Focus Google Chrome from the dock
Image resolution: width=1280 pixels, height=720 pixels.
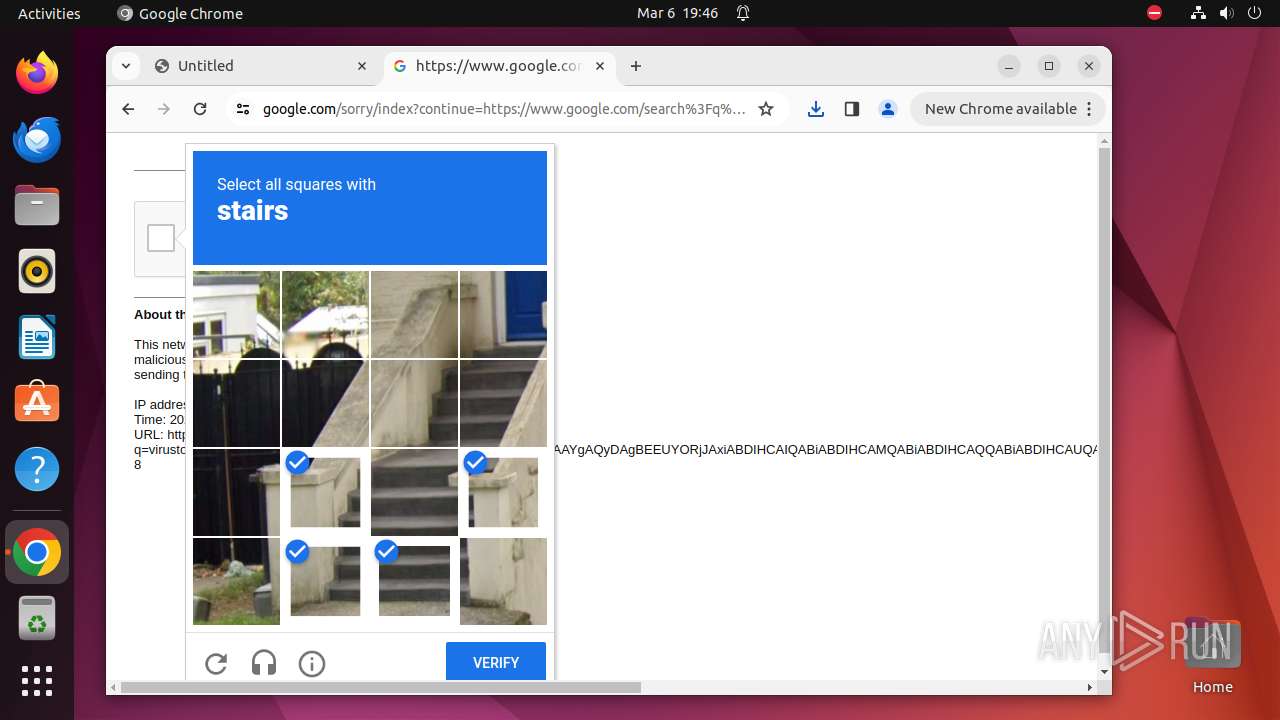click(x=37, y=552)
